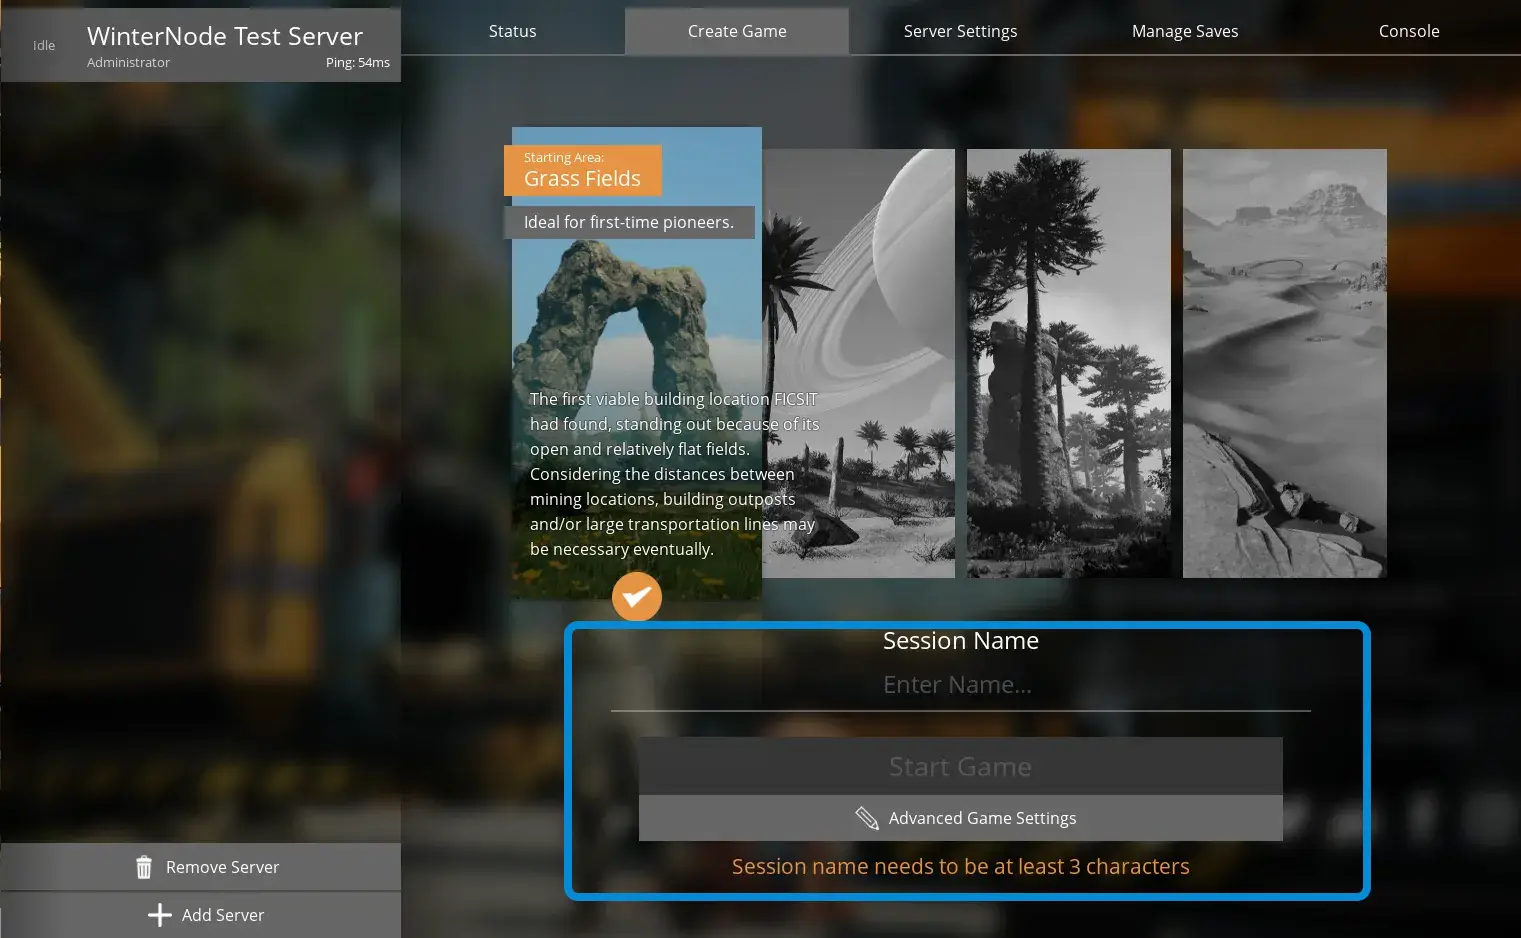Click the trash icon beside Remove Server
This screenshot has width=1521, height=938.
pyautogui.click(x=144, y=866)
